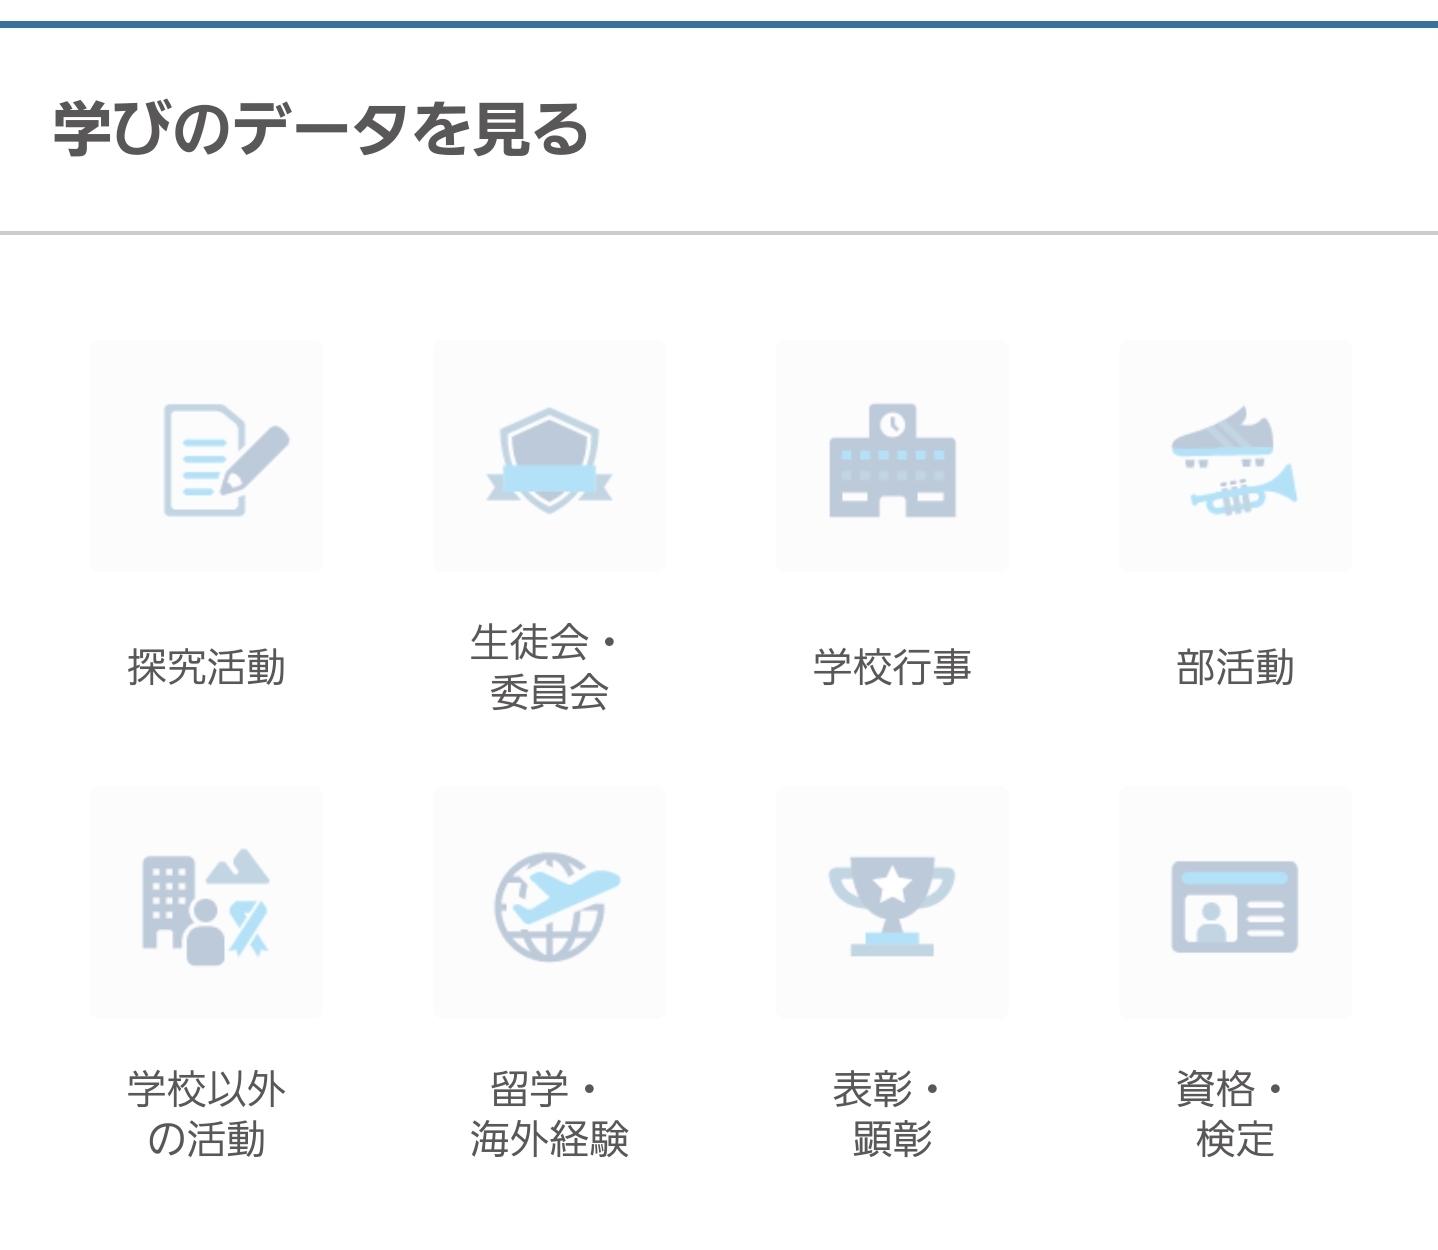Image resolution: width=1438 pixels, height=1250 pixels.
Task: Select the 学校行事 school building icon
Action: 892,456
